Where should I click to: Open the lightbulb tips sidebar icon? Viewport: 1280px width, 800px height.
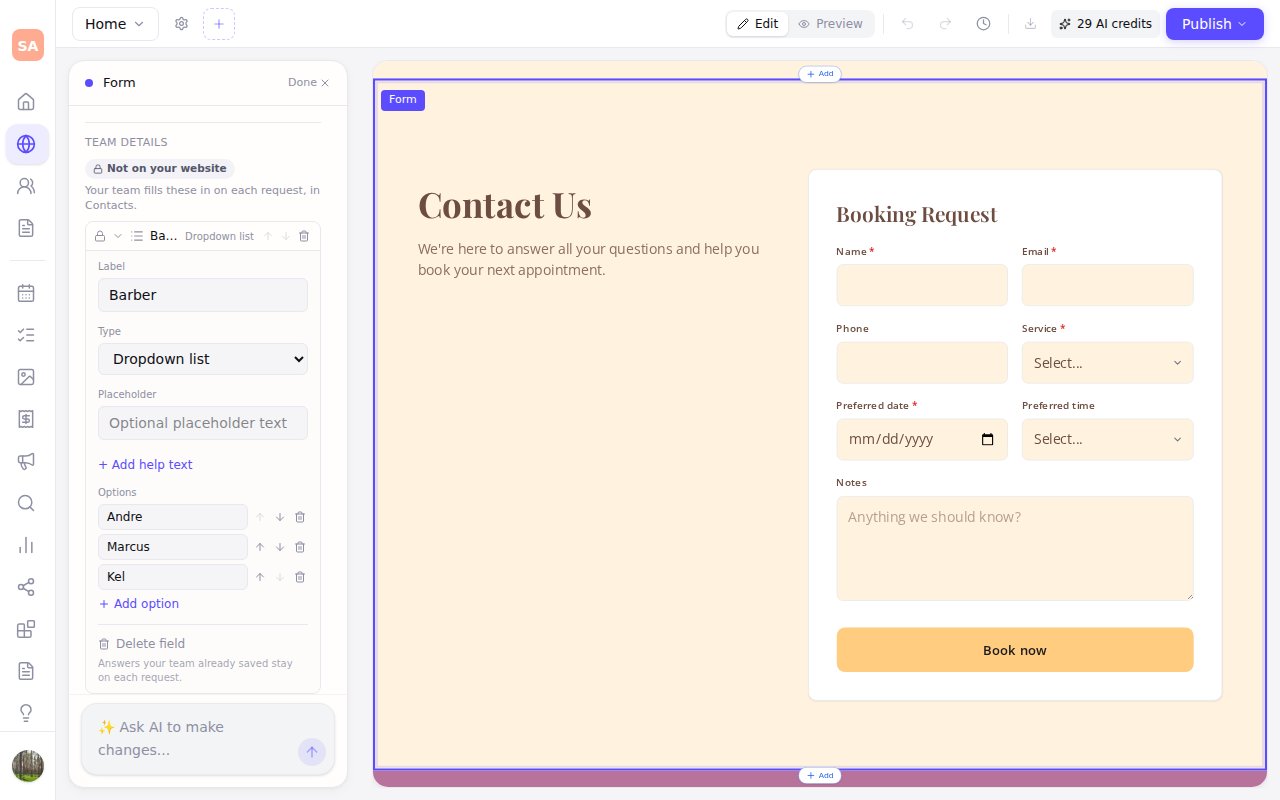coord(26,713)
